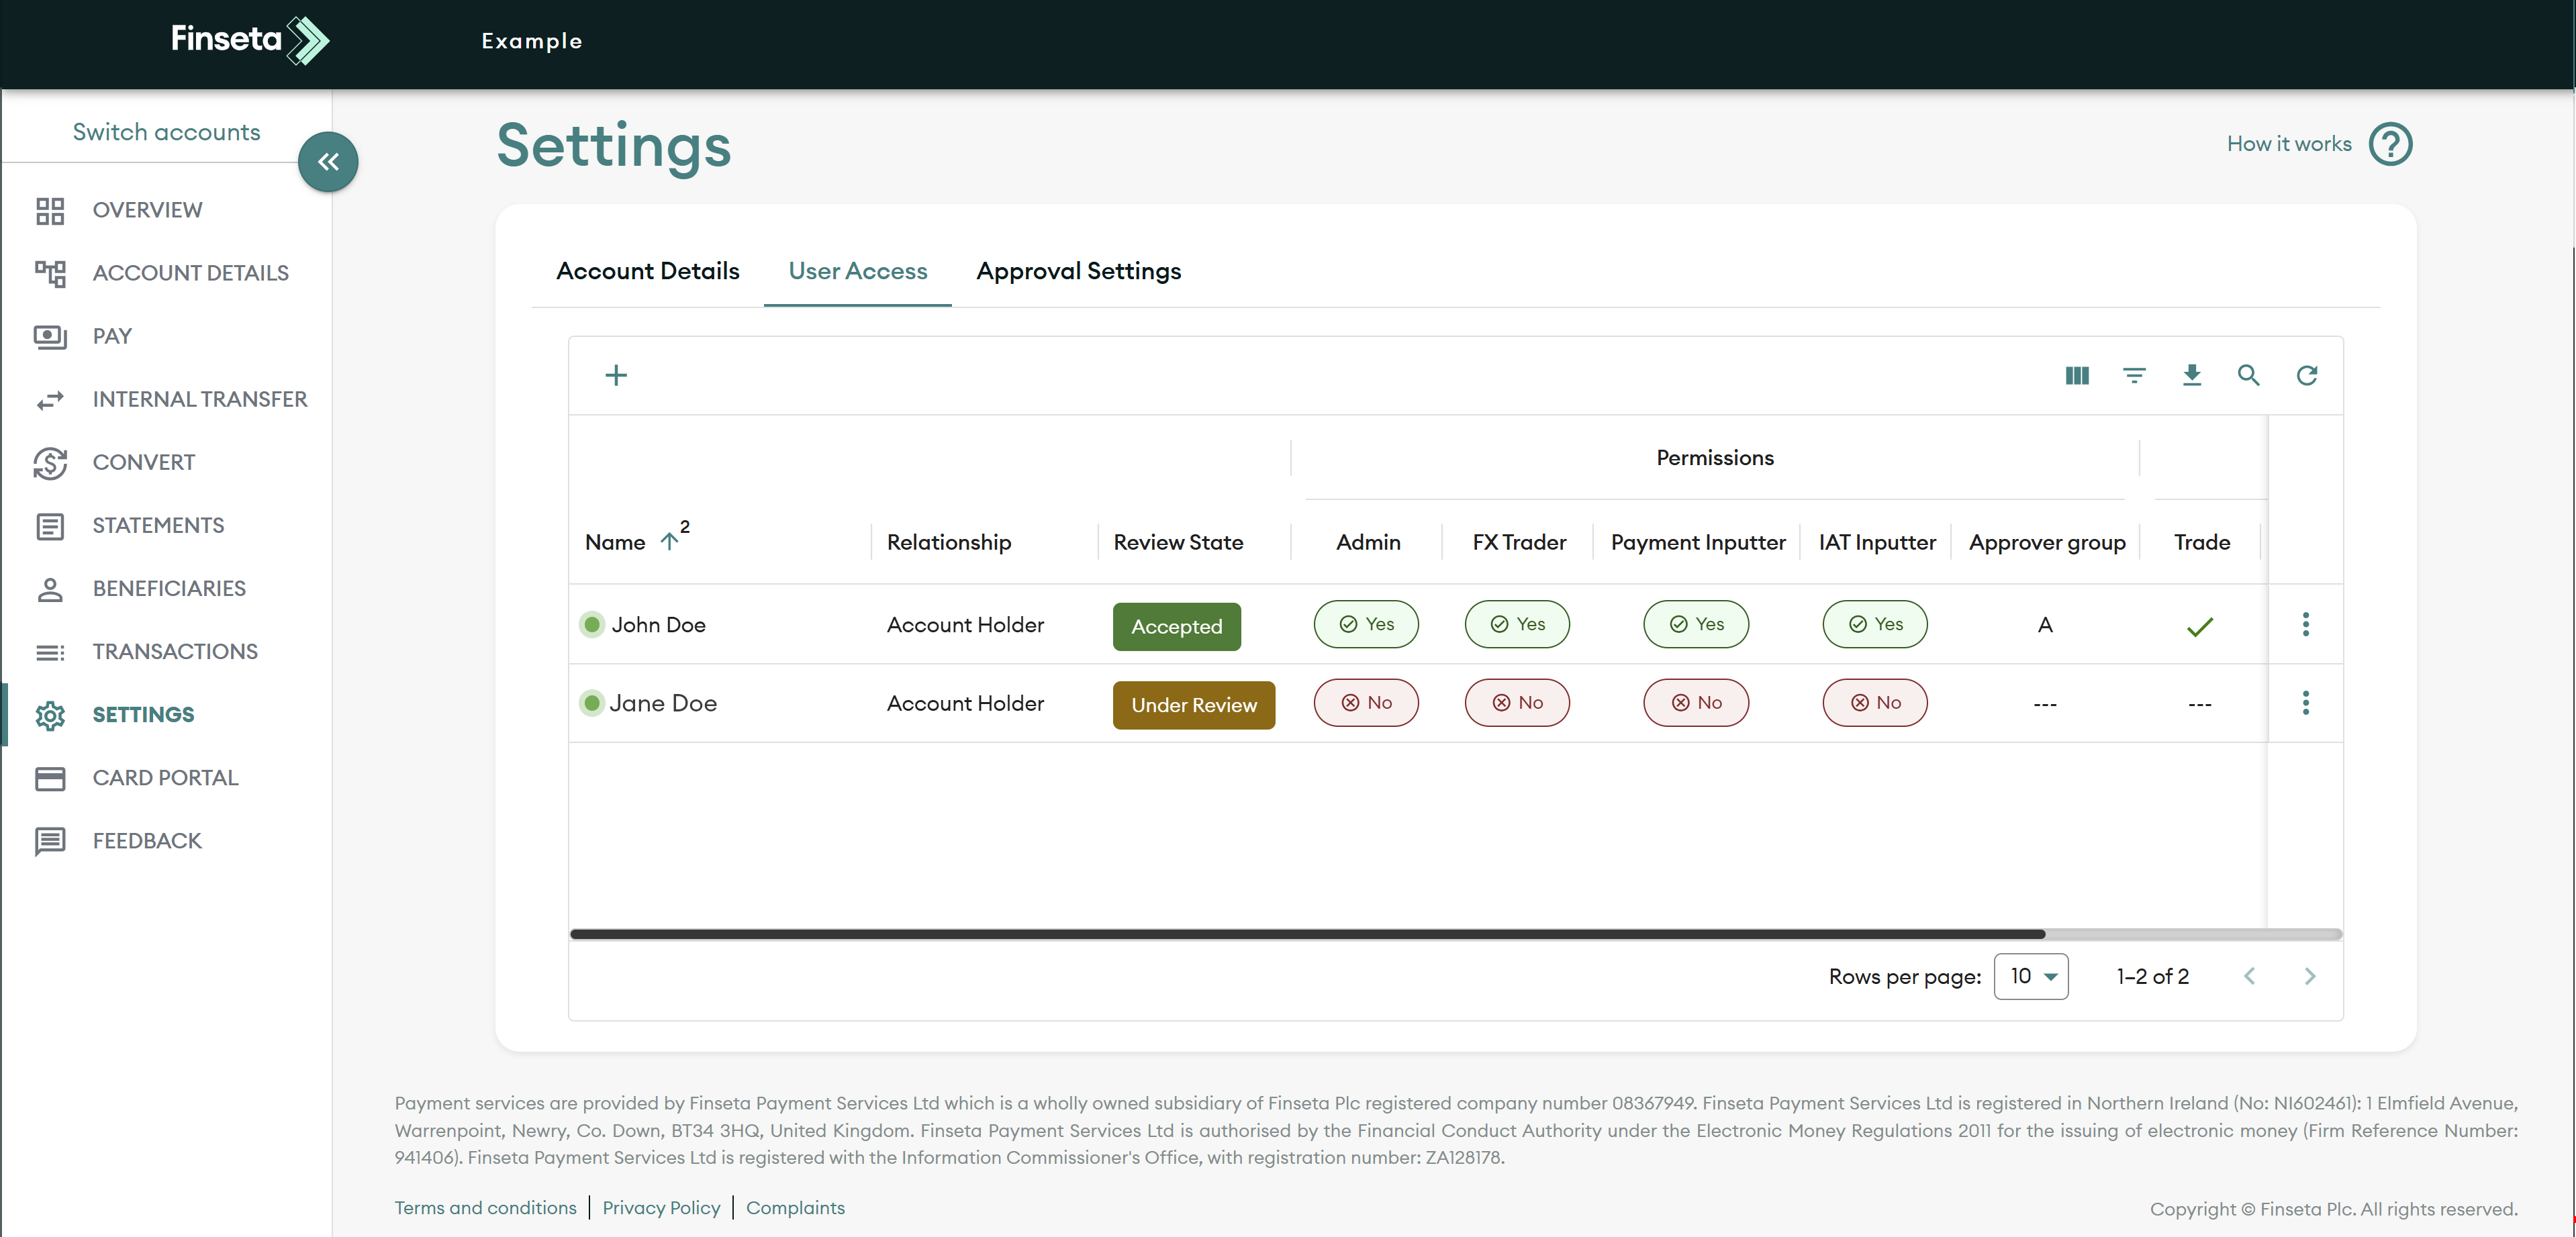This screenshot has height=1237, width=2576.
Task: Open the Privacy Policy link
Action: [x=660, y=1208]
